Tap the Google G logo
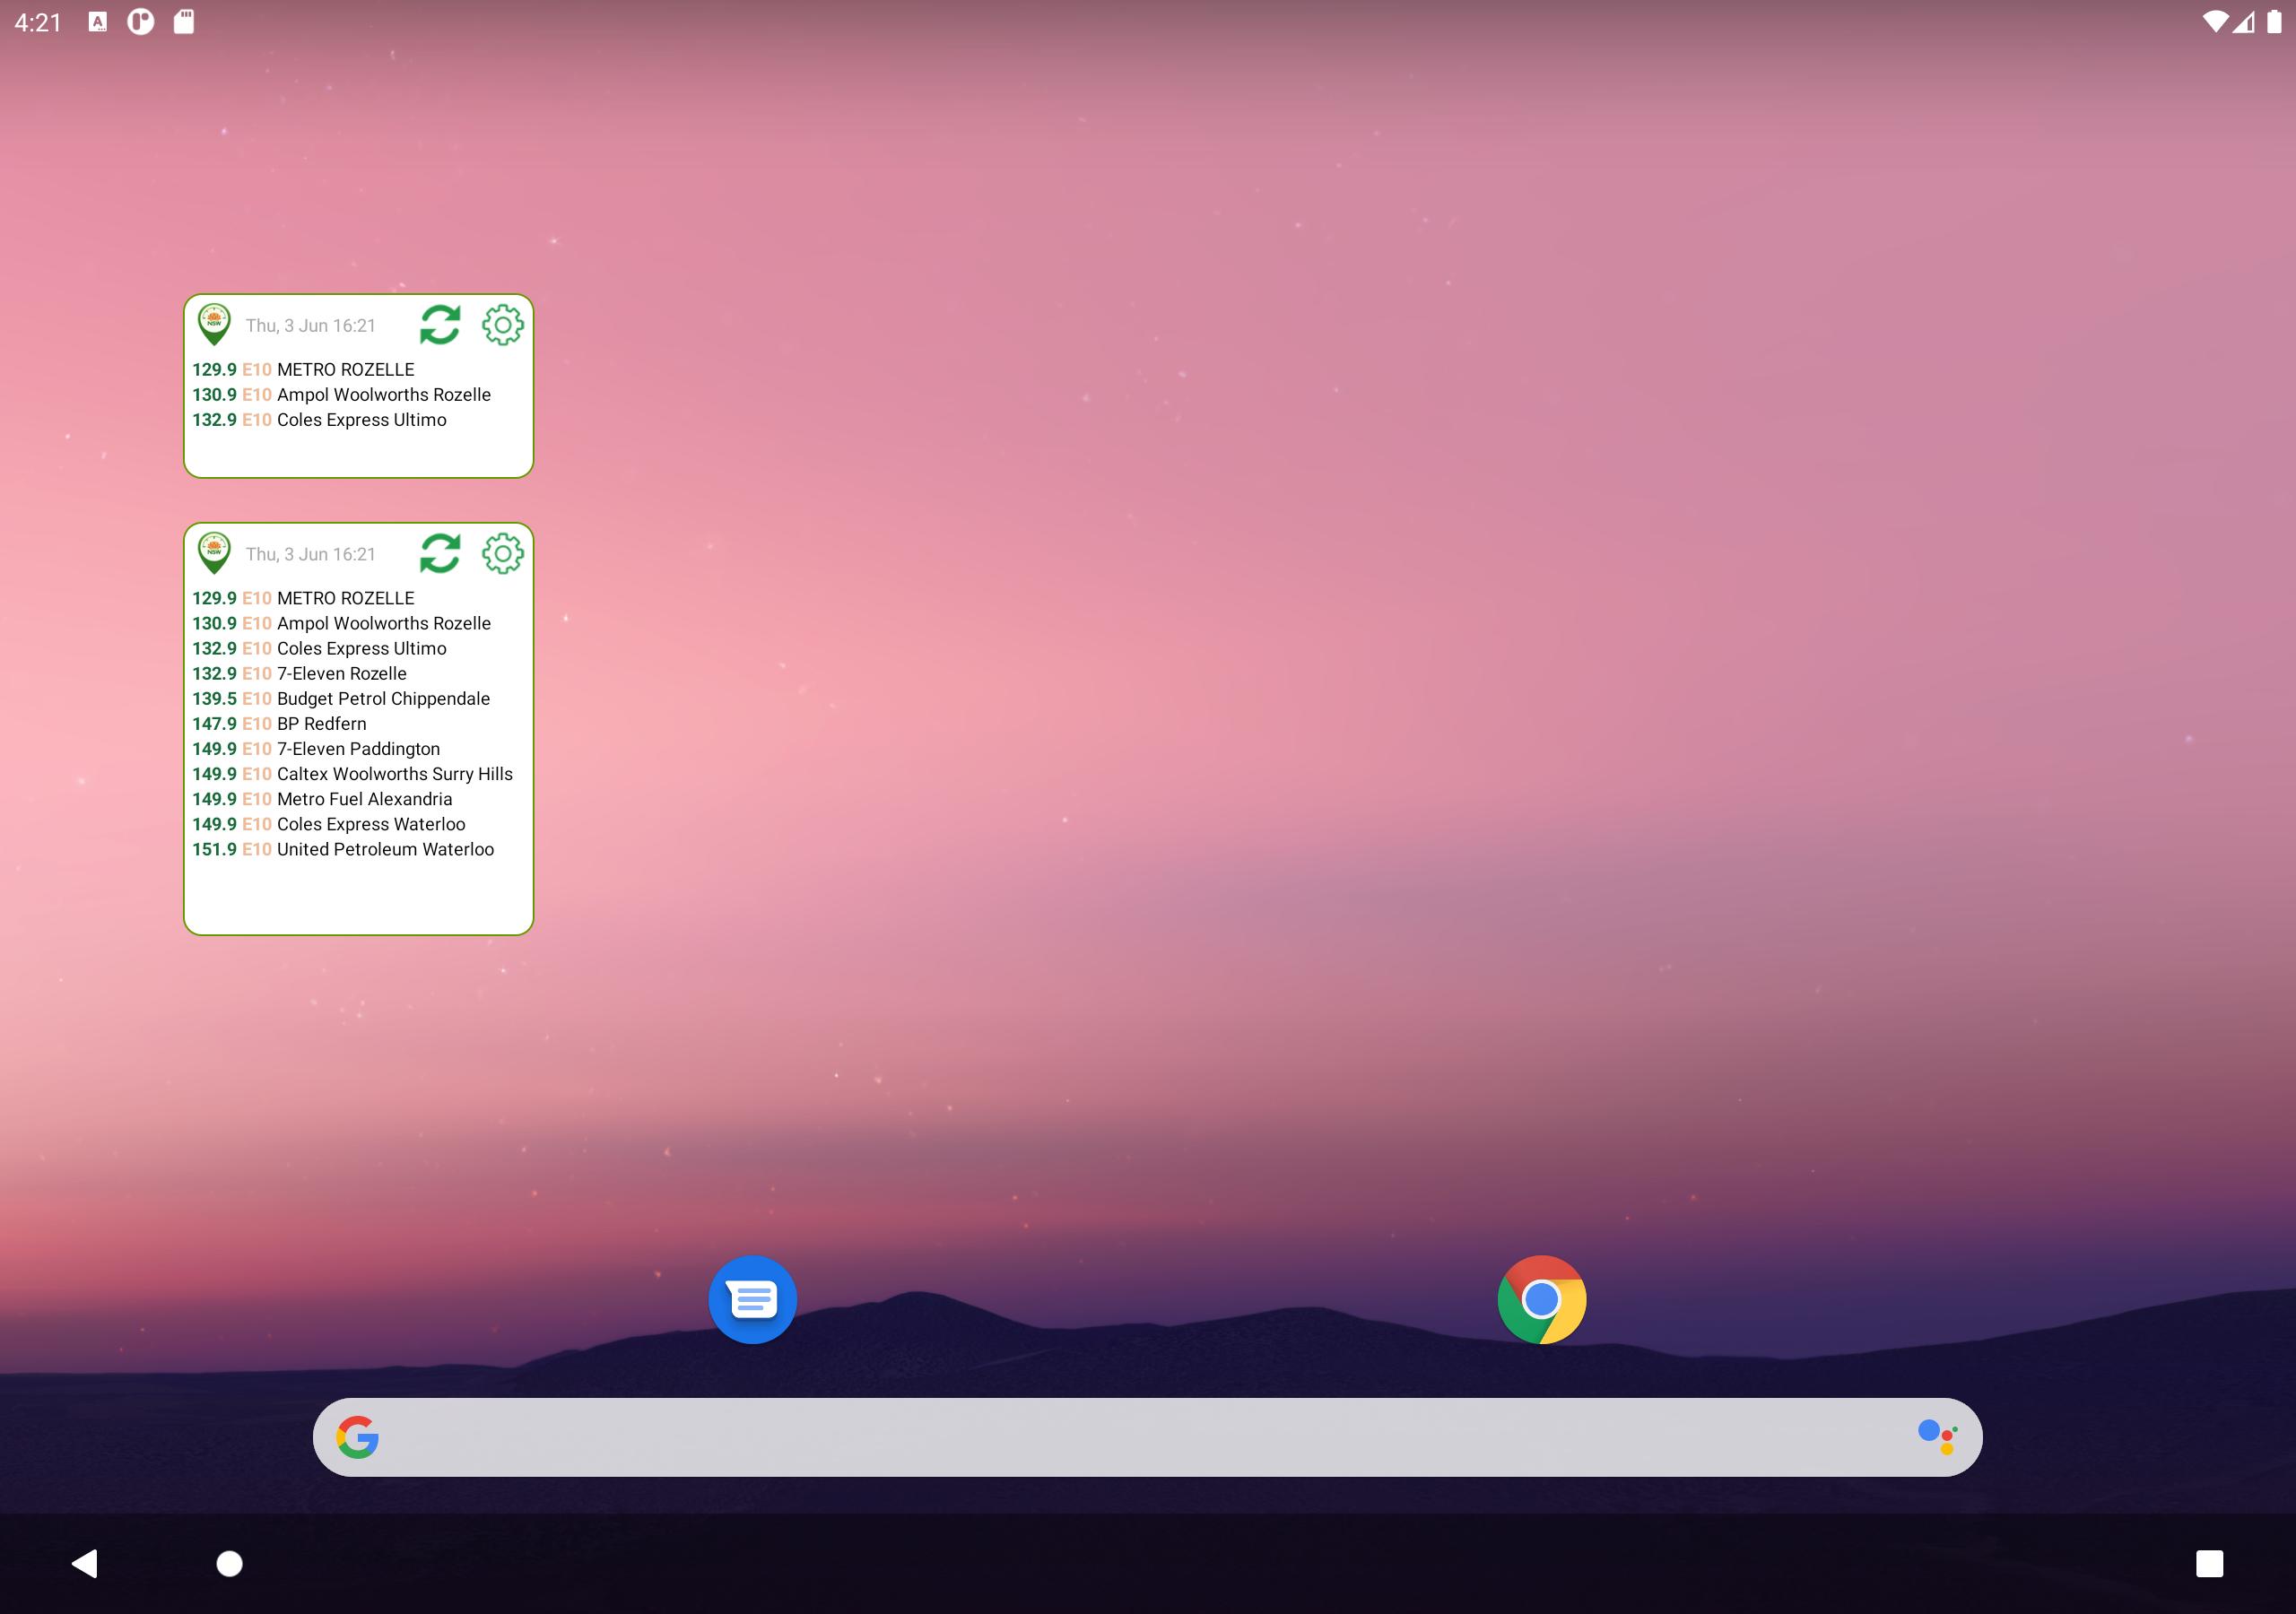Image resolution: width=2296 pixels, height=1614 pixels. (x=357, y=1437)
